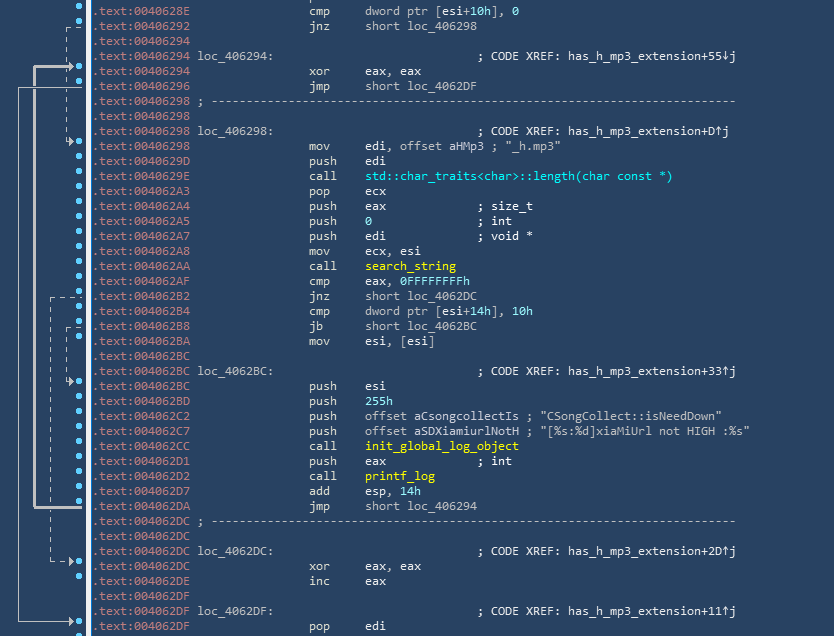Select the loc_4062BC label definition
Viewport: 834px width, 636px height.
(x=234, y=371)
